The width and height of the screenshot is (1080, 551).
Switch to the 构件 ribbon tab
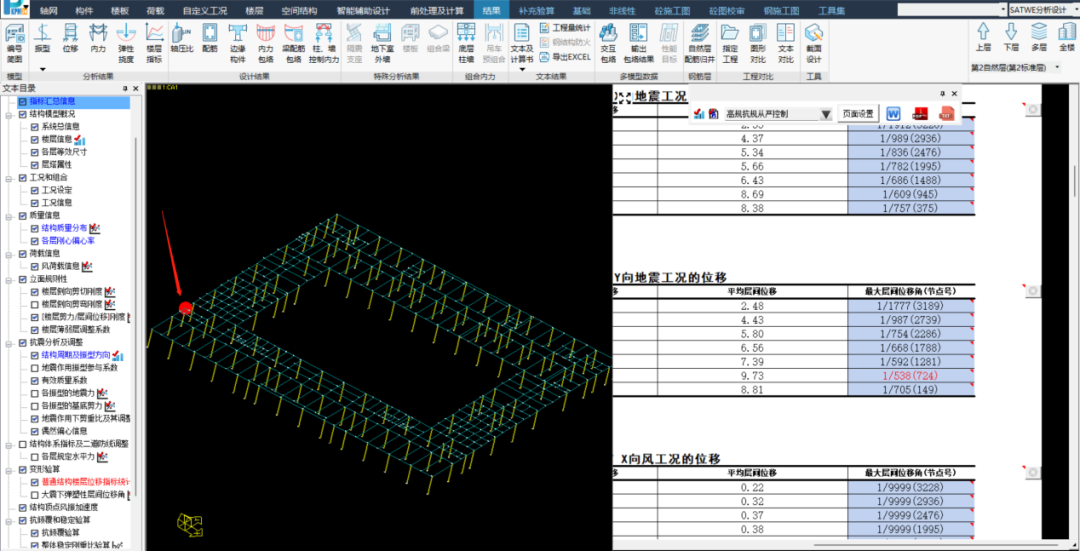[x=84, y=11]
